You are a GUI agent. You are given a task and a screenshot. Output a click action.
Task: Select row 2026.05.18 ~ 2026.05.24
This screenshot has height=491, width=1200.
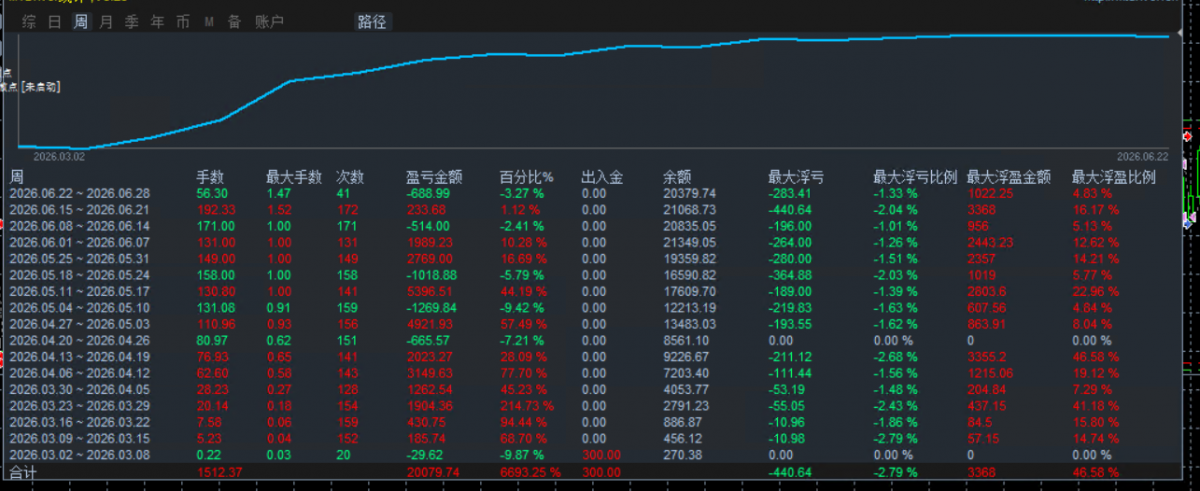tap(590, 277)
